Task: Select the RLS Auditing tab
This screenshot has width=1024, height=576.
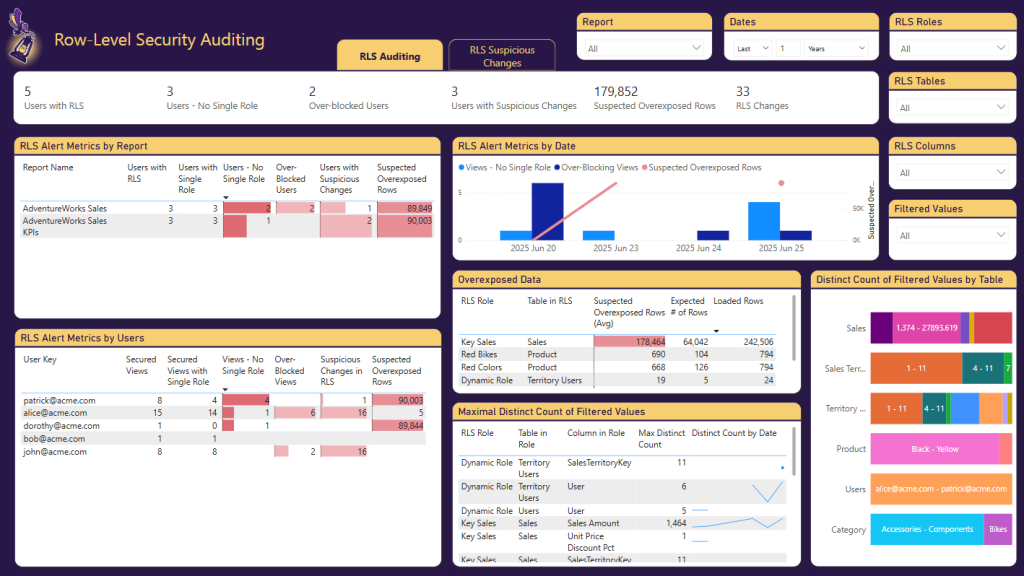Action: (390, 56)
